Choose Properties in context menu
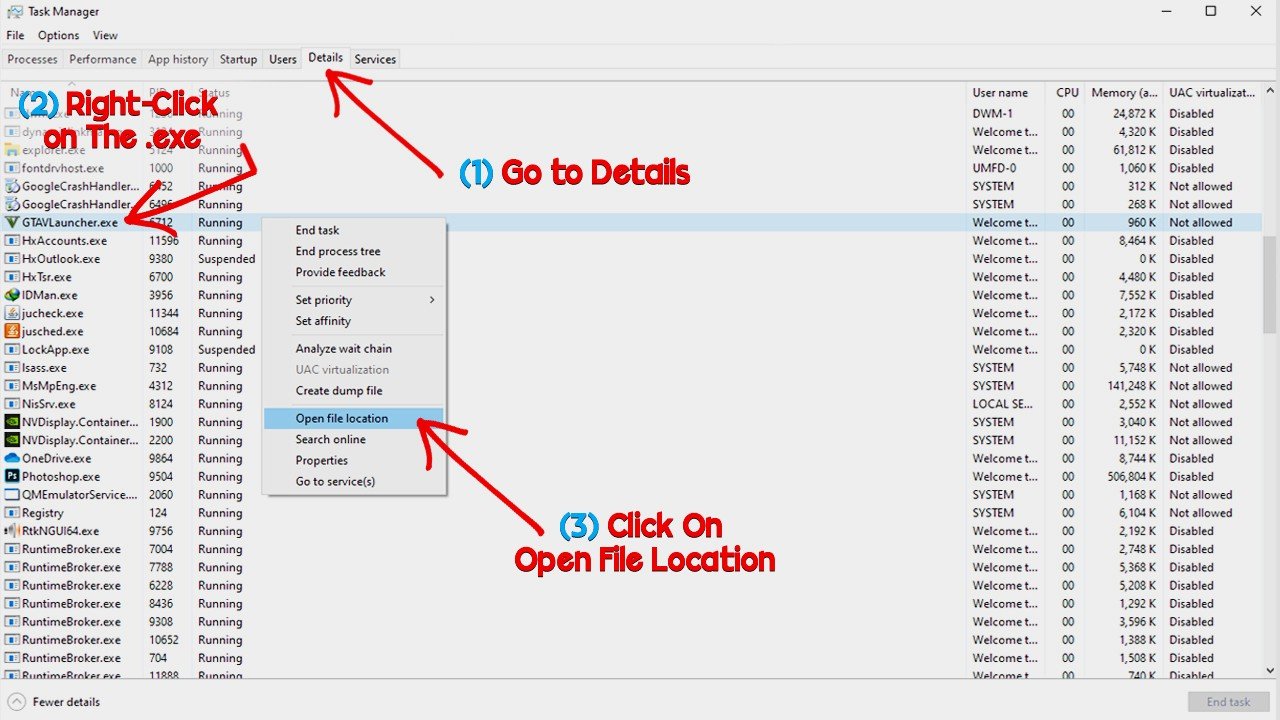 [354, 460]
